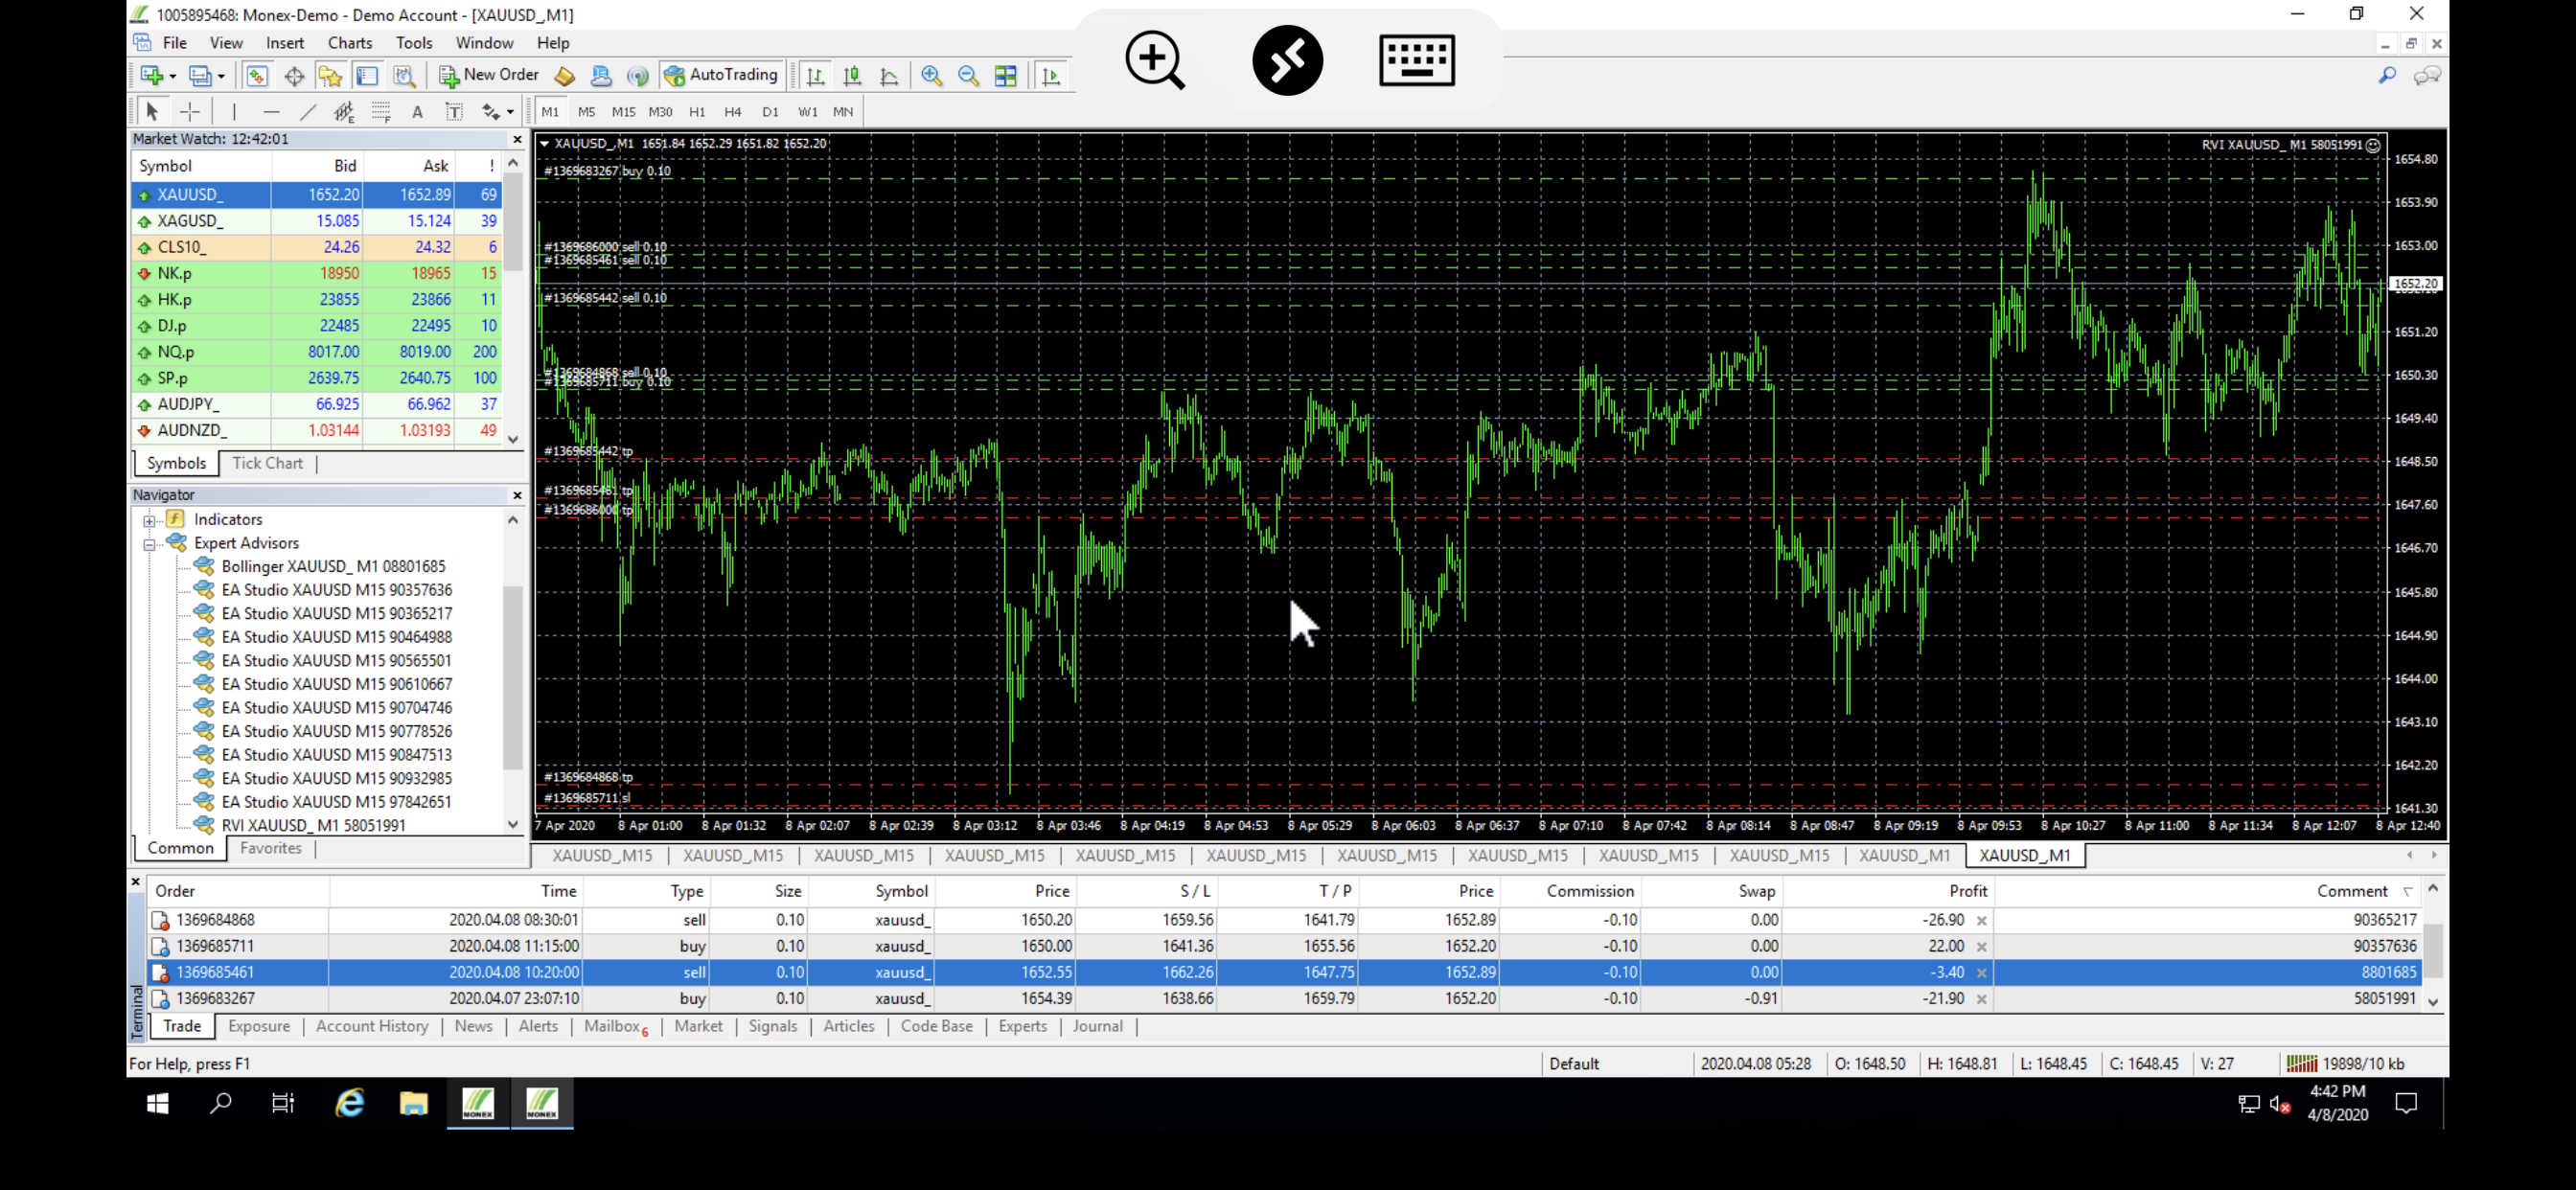
Task: Open the Profiles dropdown arrow
Action: pyautogui.click(x=221, y=76)
